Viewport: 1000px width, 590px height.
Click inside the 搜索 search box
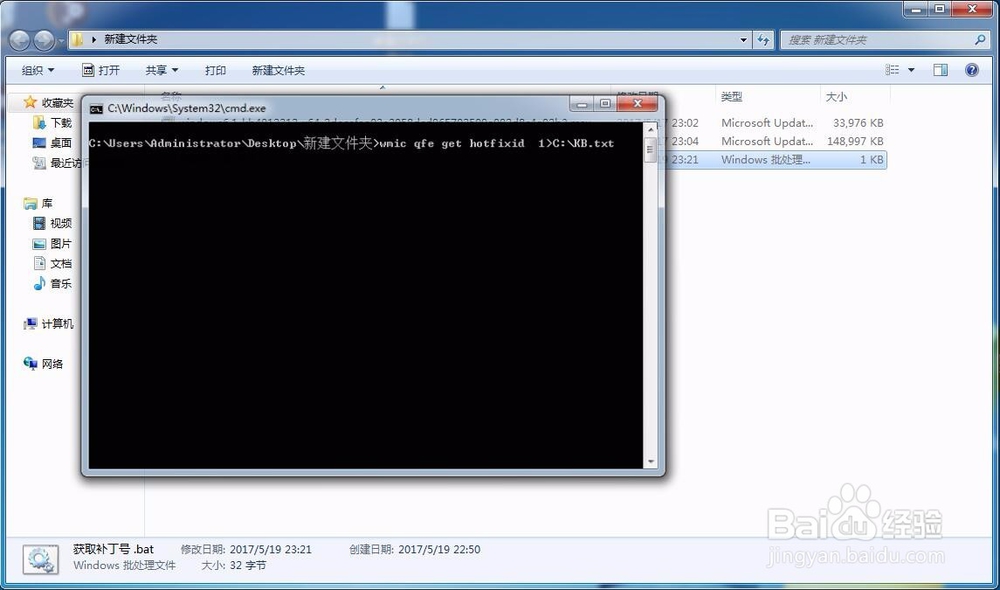coord(880,39)
